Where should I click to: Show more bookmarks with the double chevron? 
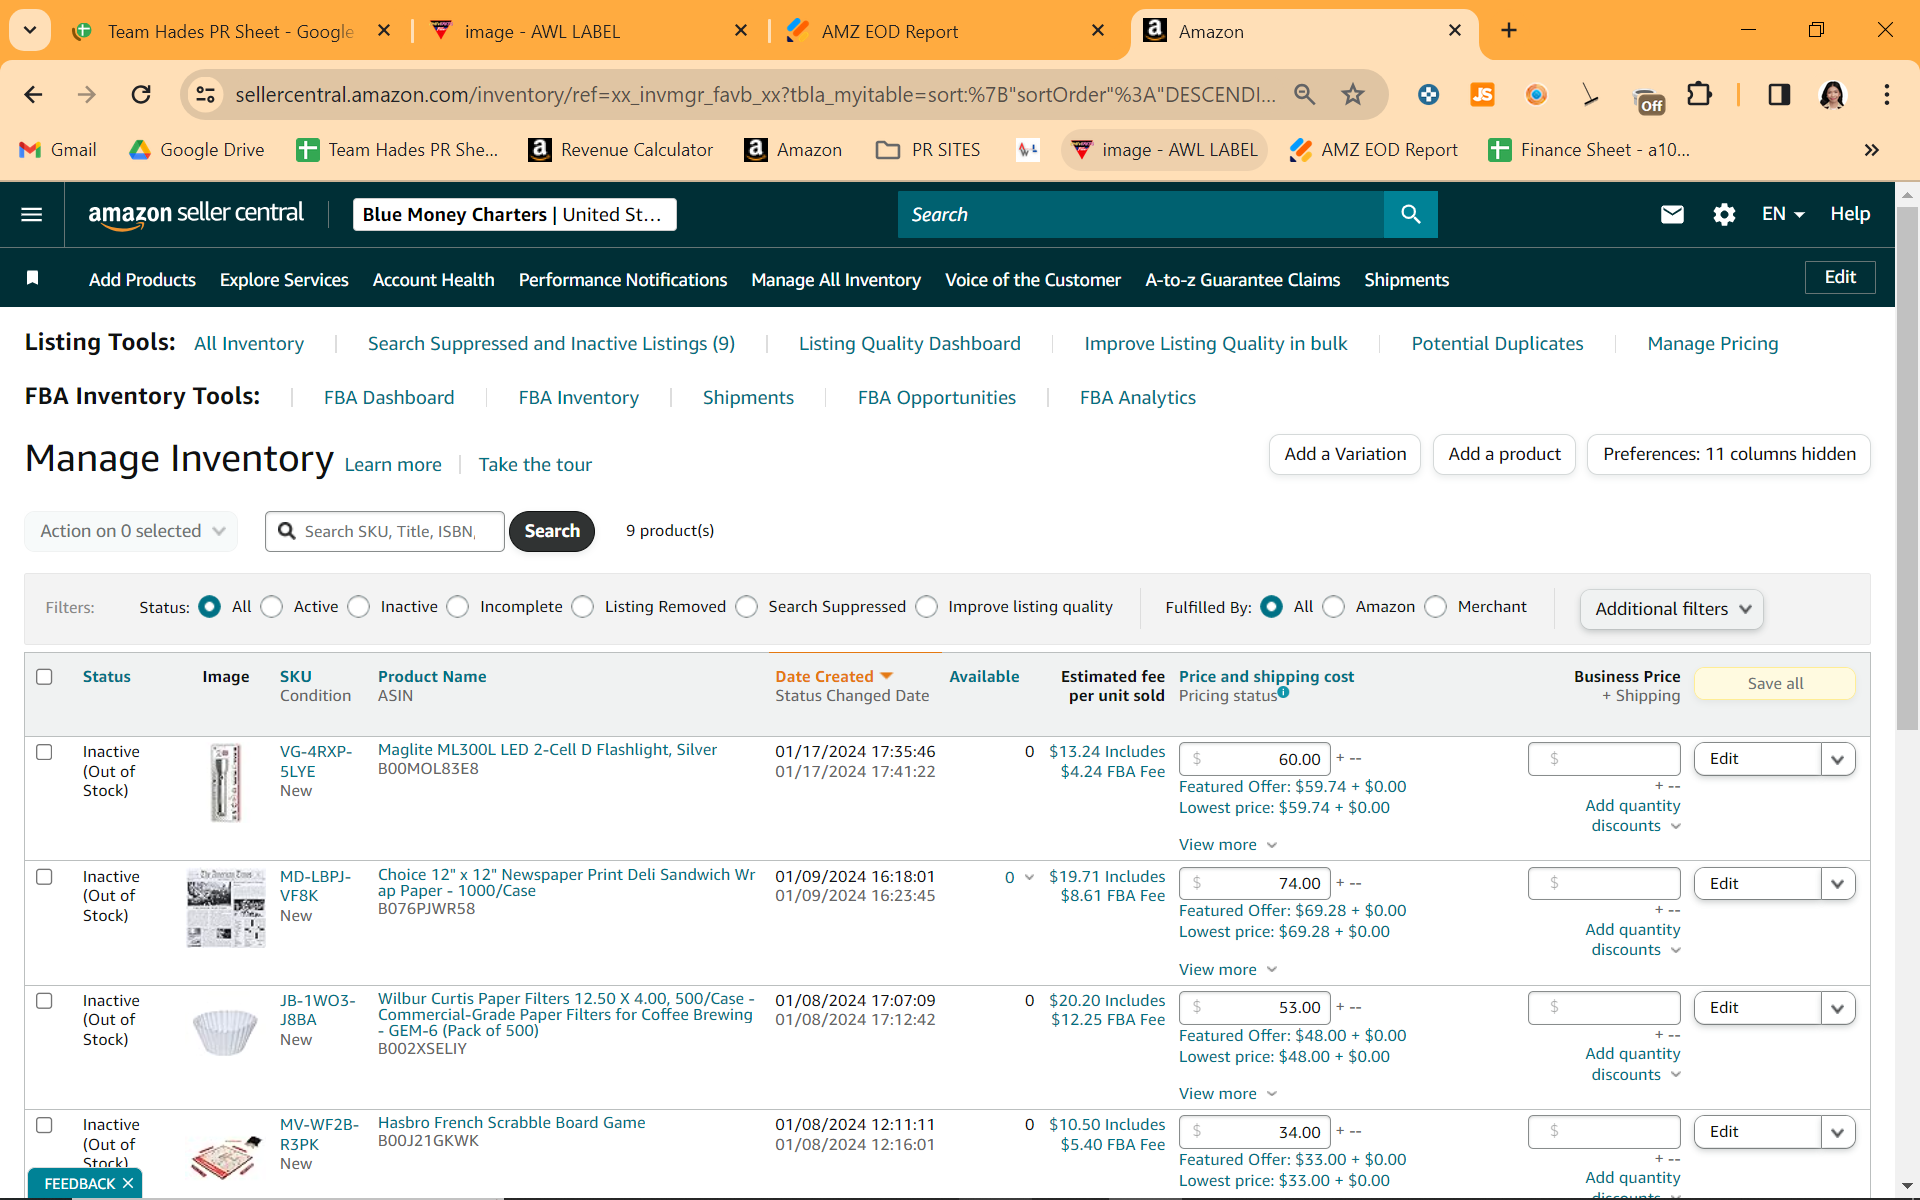1871,150
